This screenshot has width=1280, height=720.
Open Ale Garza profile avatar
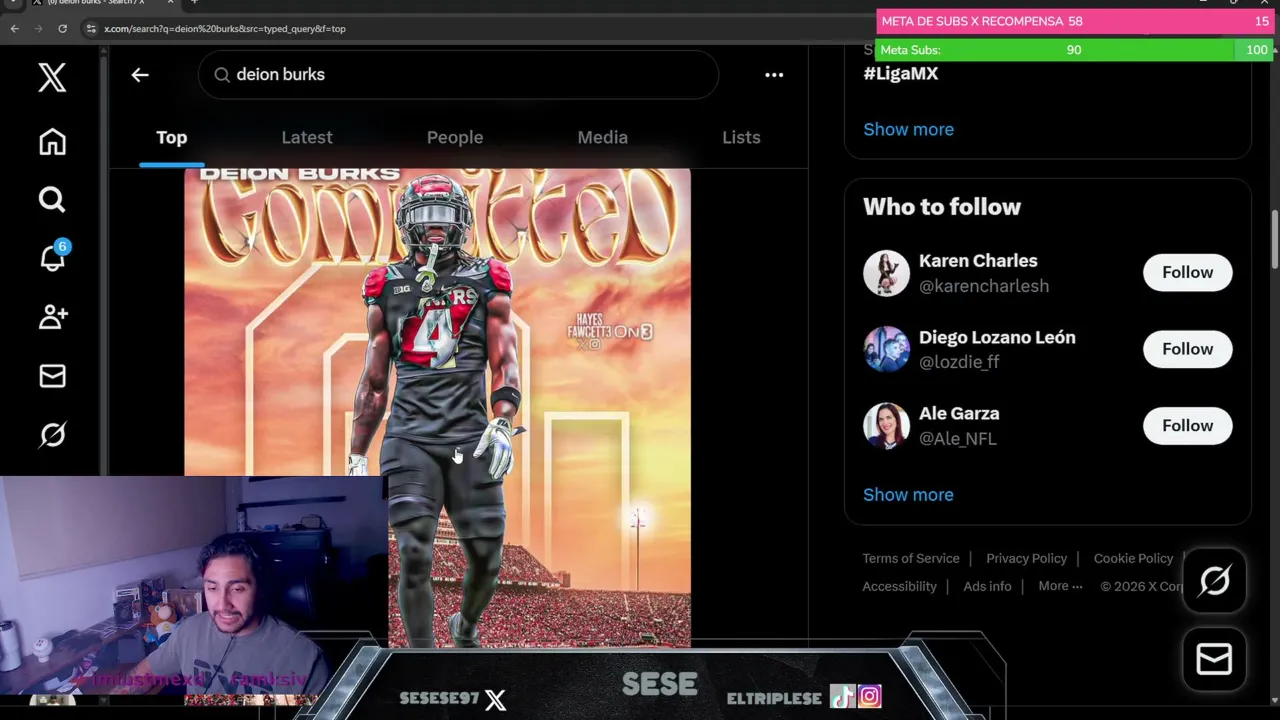[886, 426]
